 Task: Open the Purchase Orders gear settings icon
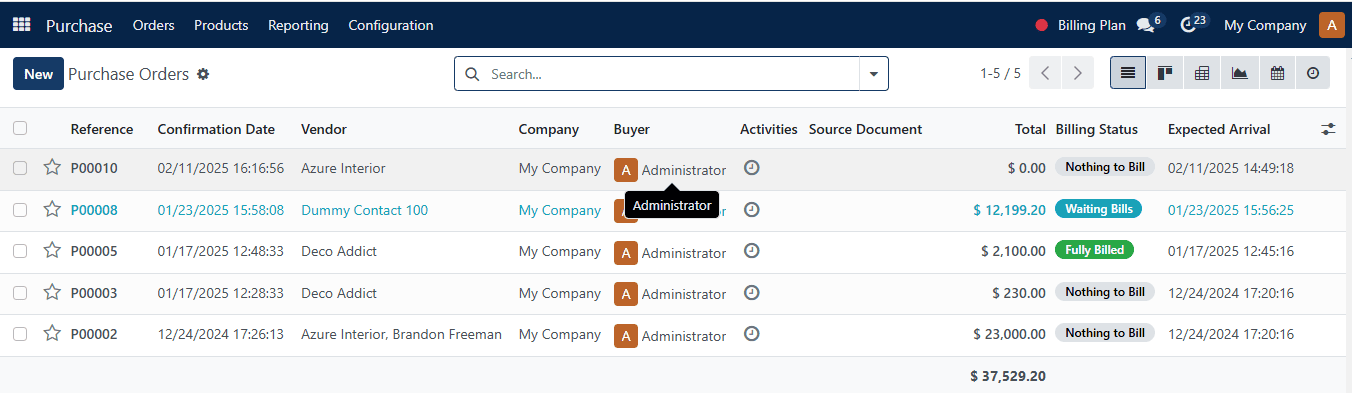[x=203, y=74]
